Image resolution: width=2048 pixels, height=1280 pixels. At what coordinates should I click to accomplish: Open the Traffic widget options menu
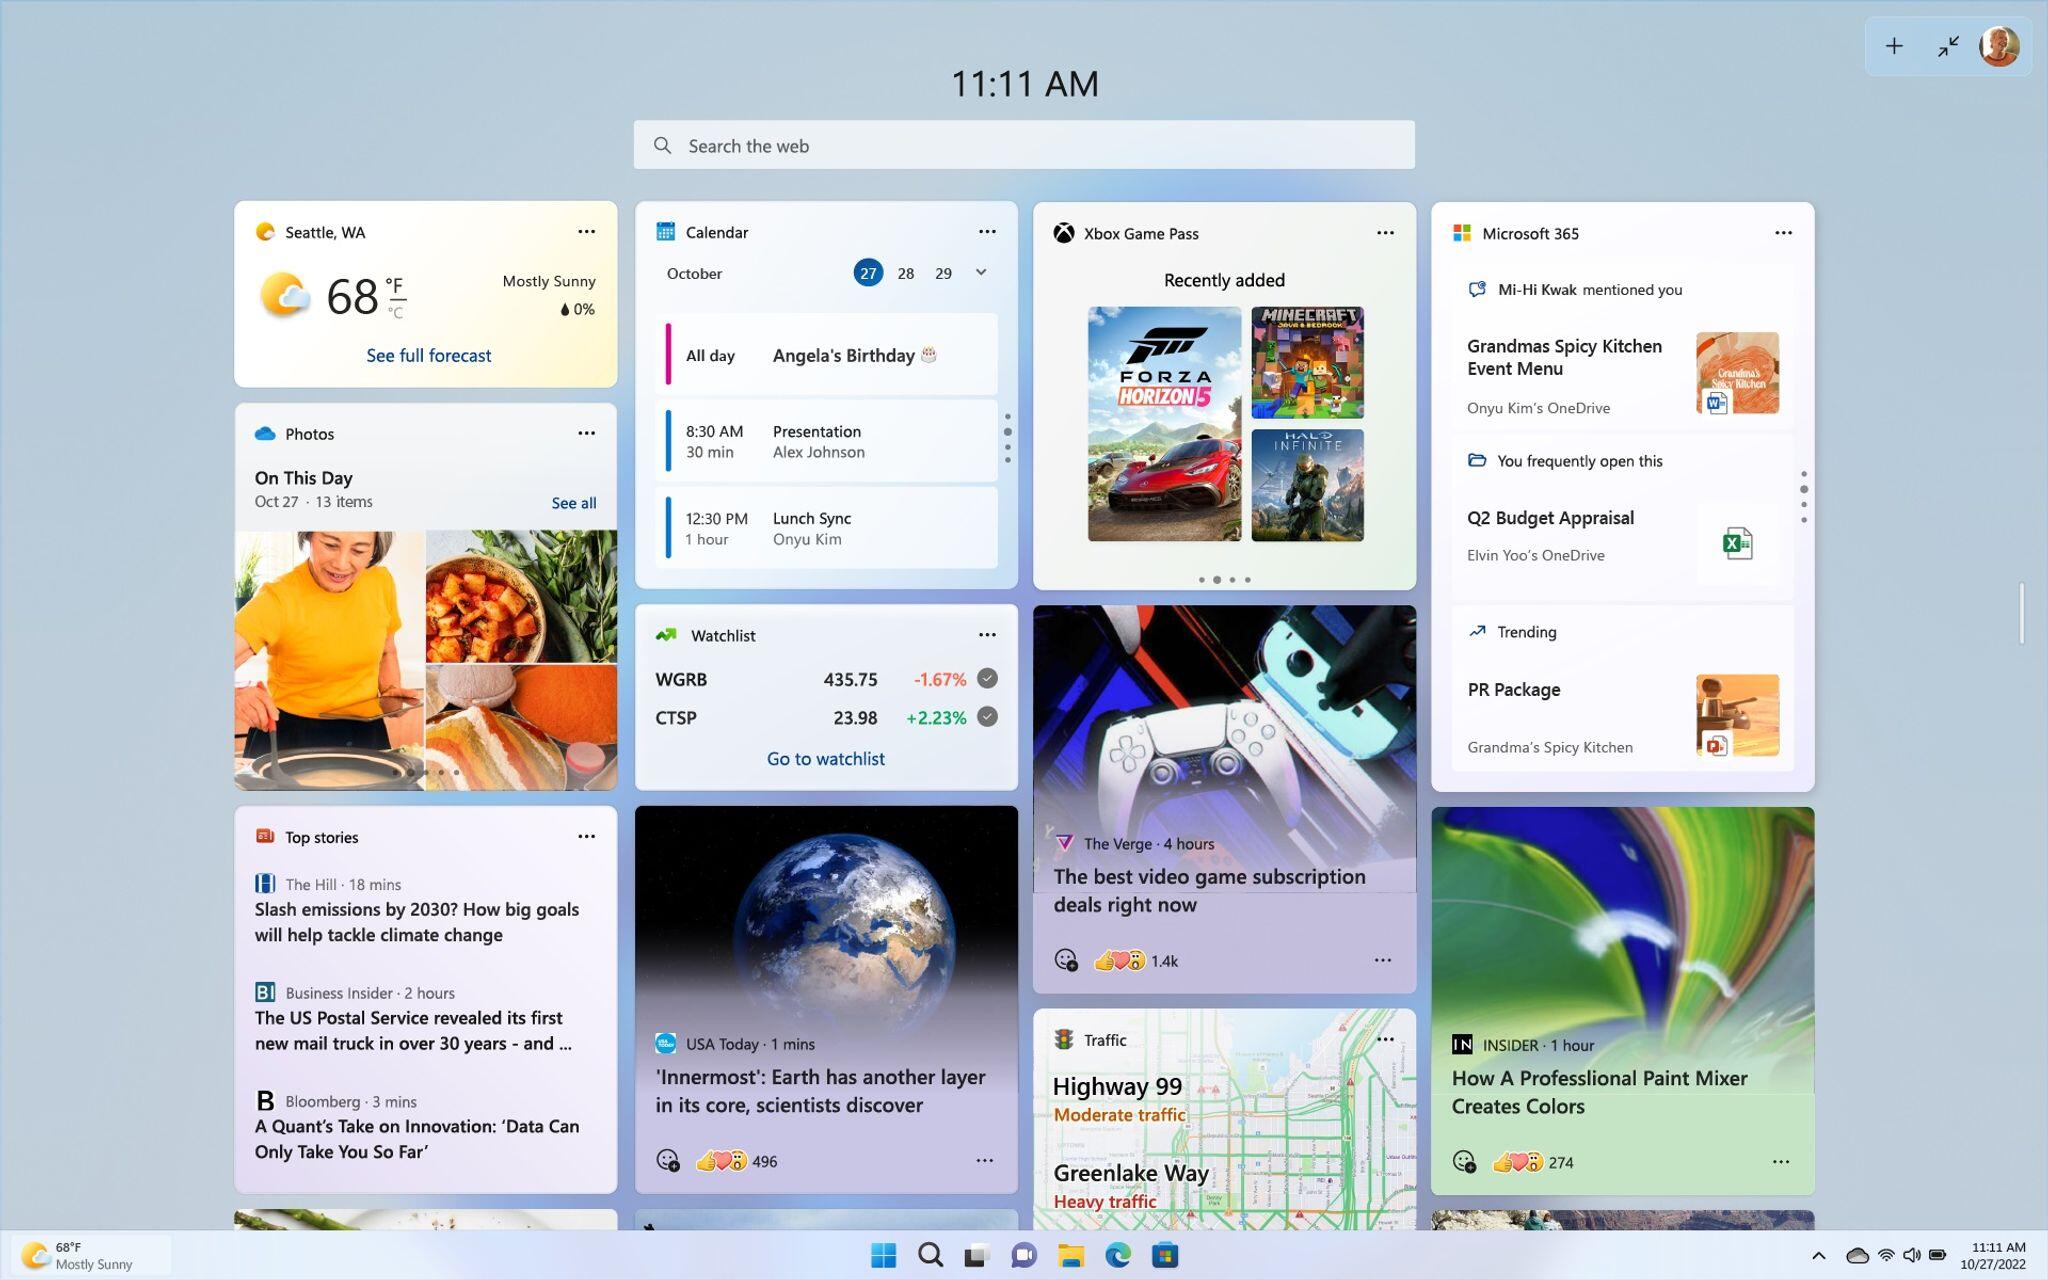[x=1386, y=1039]
